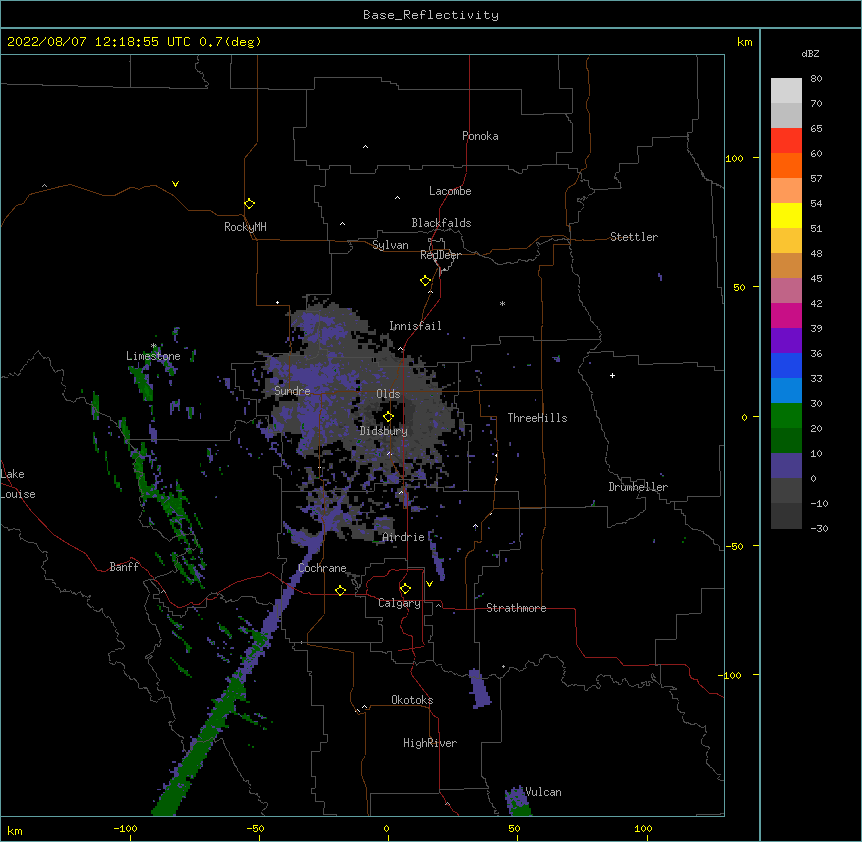
Task: Select the yellow diamond marker south of RedDeer
Action: click(x=425, y=281)
